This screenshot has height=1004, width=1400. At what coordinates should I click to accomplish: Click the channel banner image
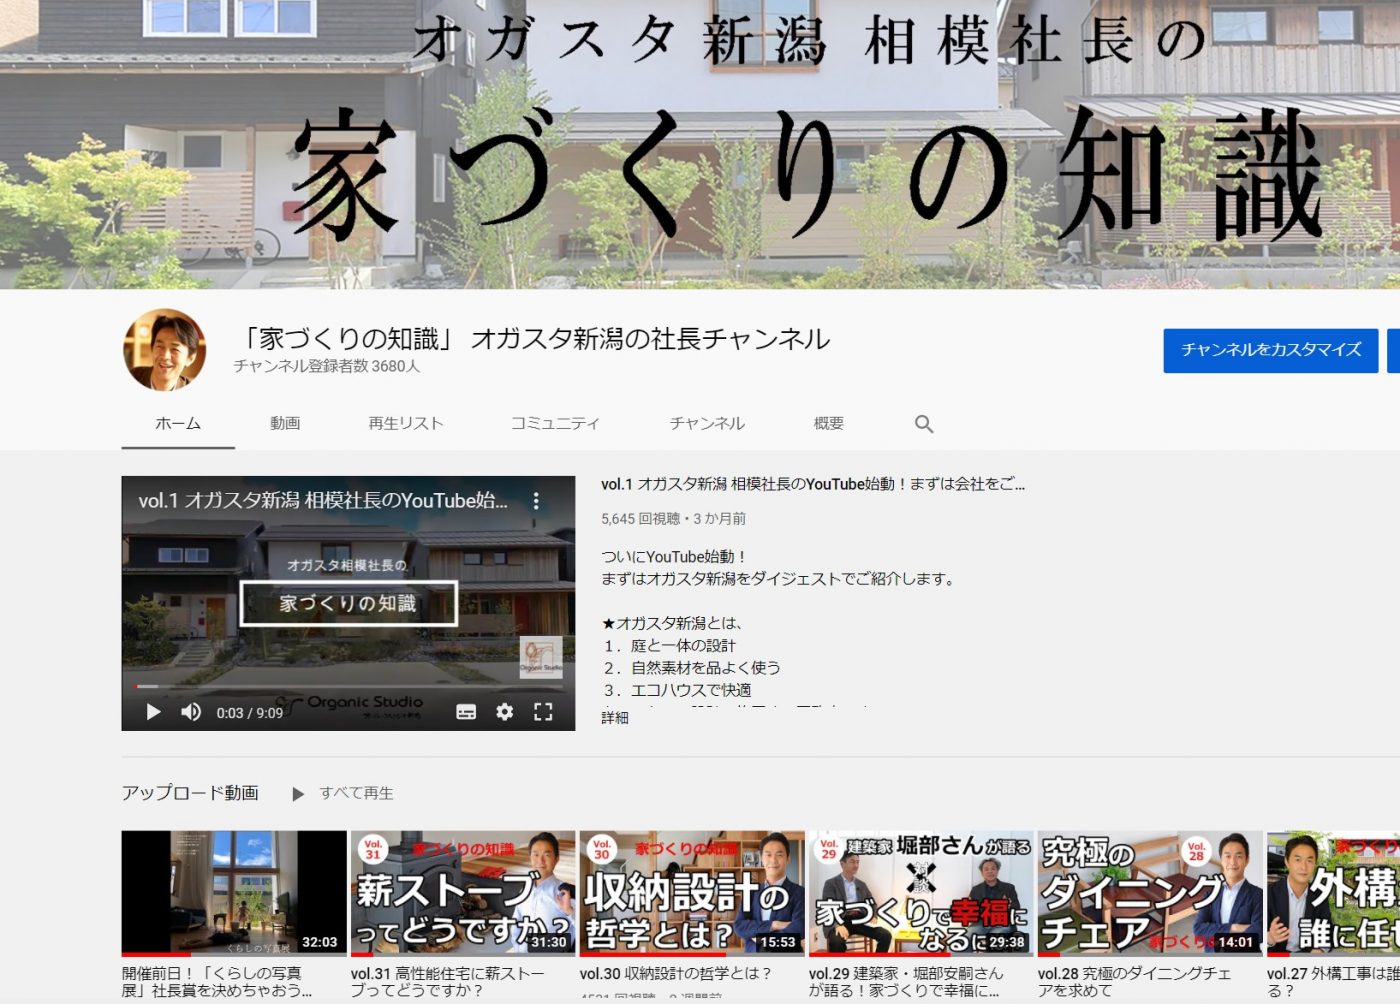tap(700, 144)
